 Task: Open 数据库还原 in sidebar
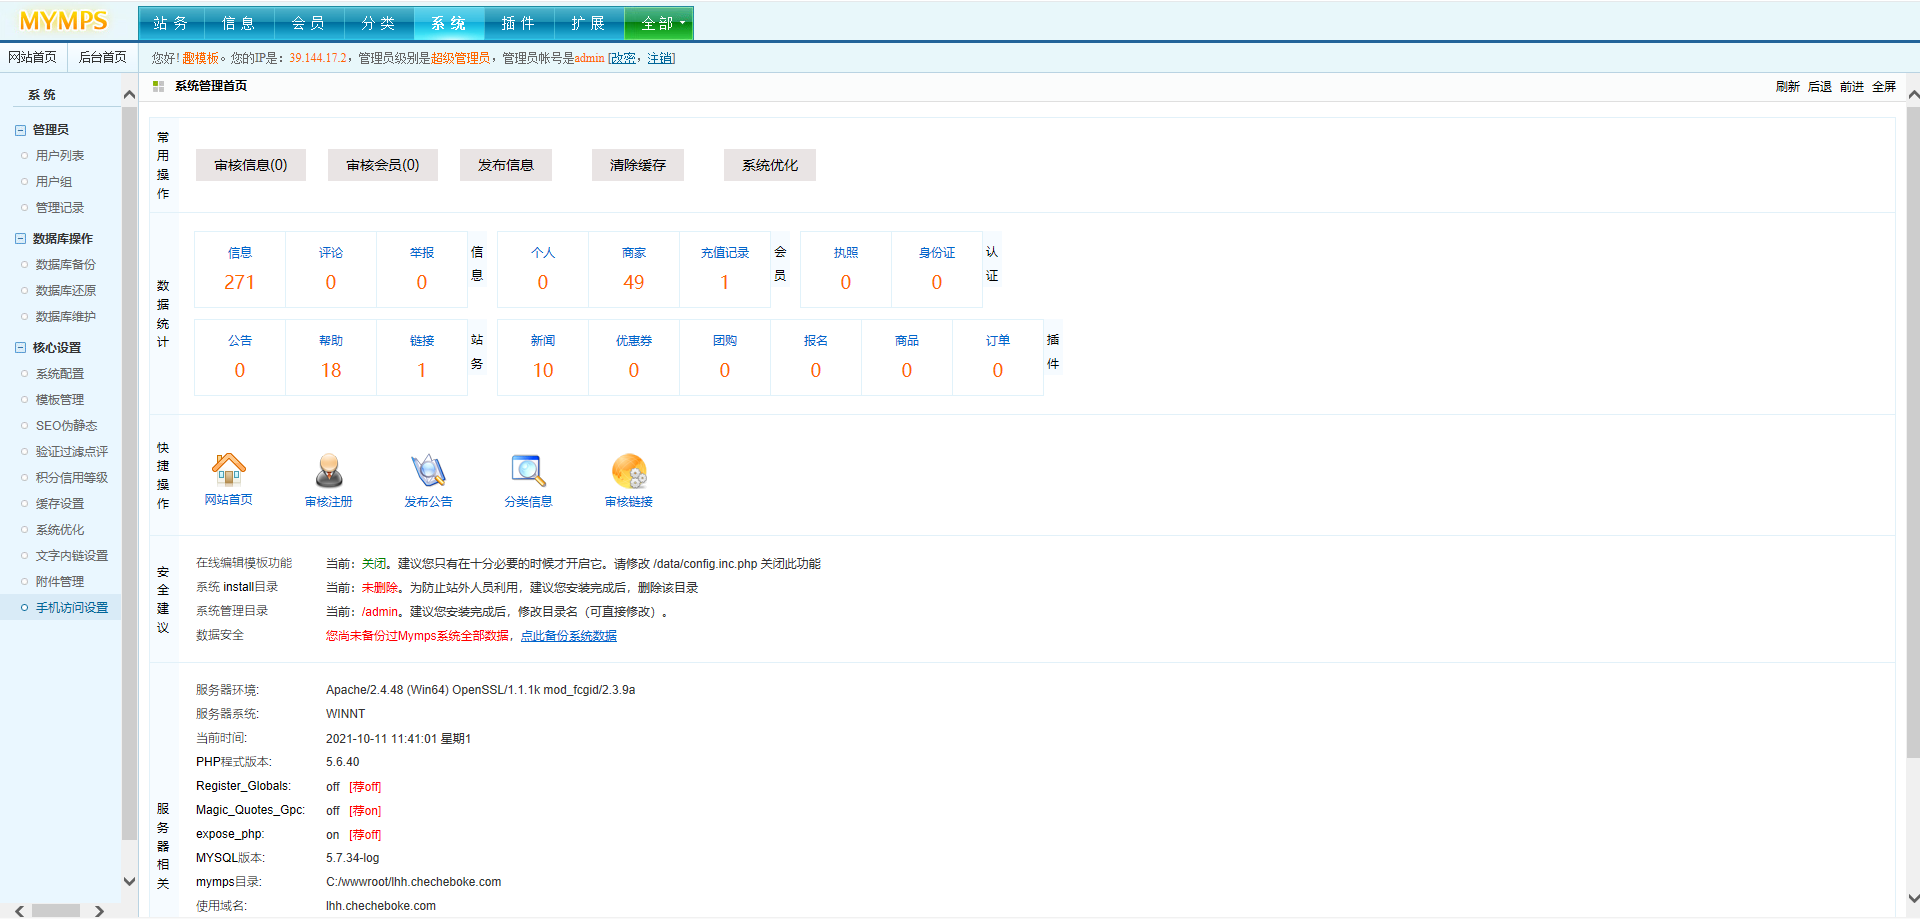pos(66,291)
